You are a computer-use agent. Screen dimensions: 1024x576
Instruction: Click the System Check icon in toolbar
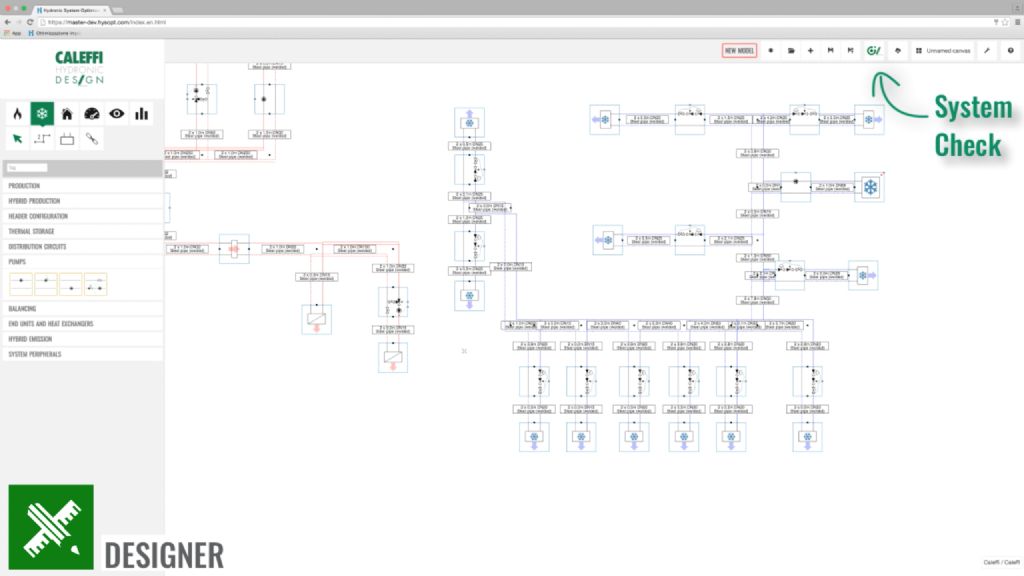coord(874,50)
